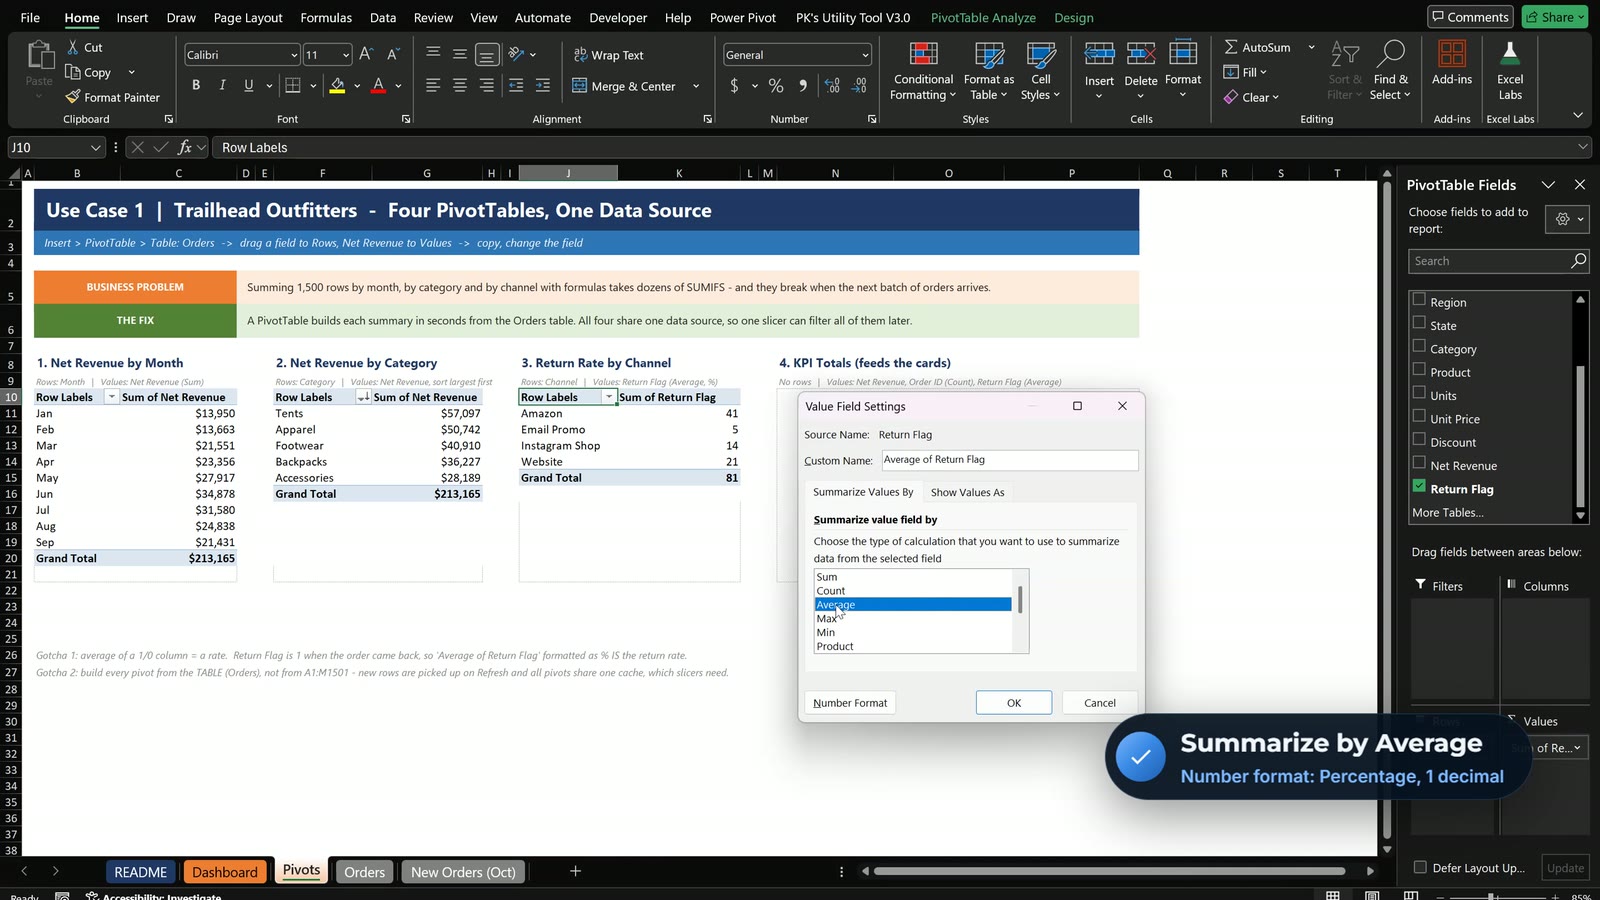
Task: Toggle Bold formatting in Font group
Action: click(x=196, y=85)
